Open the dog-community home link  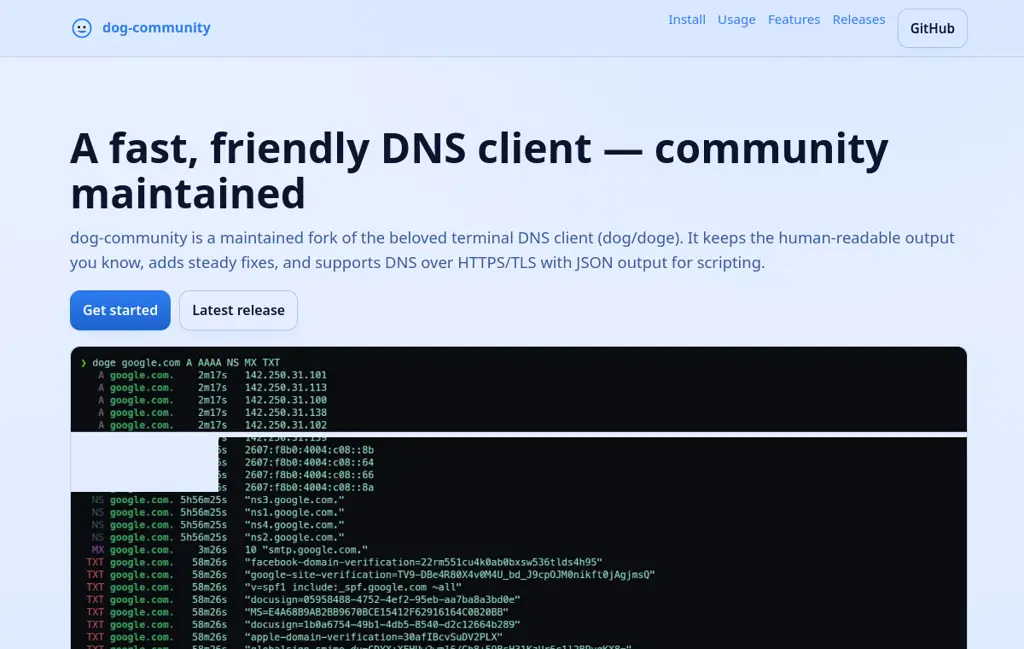[x=140, y=28]
